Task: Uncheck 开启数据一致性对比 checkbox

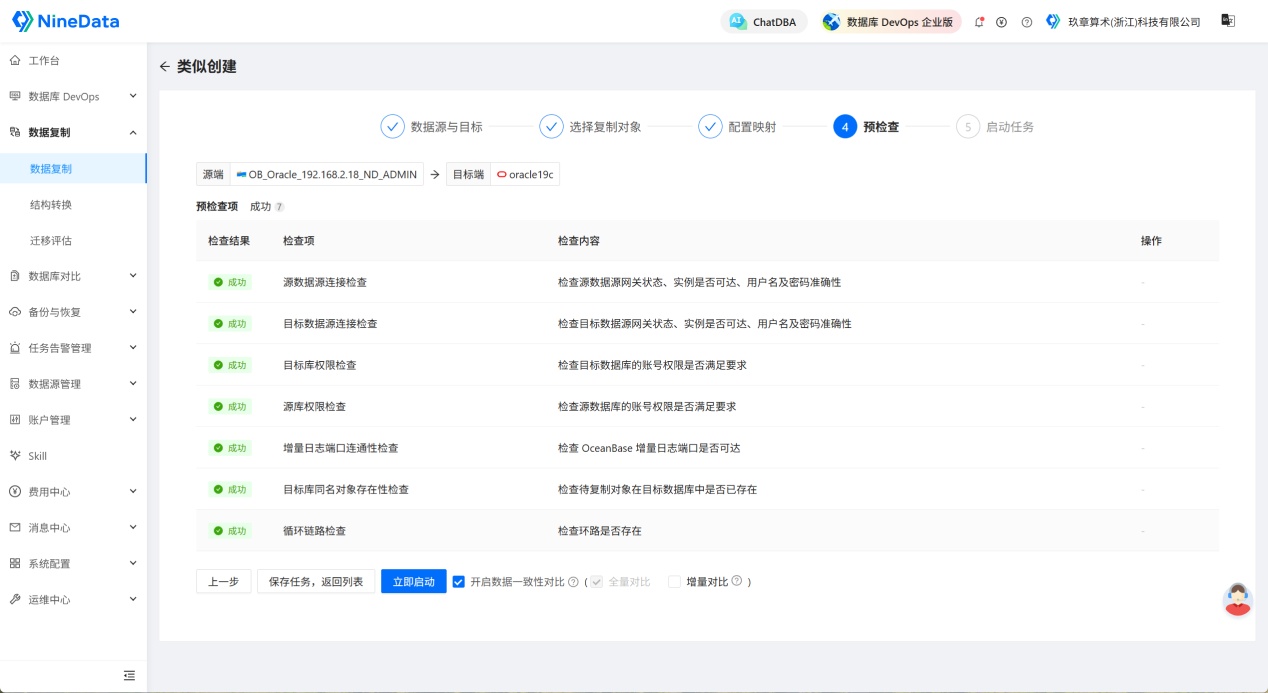Action: pos(459,581)
